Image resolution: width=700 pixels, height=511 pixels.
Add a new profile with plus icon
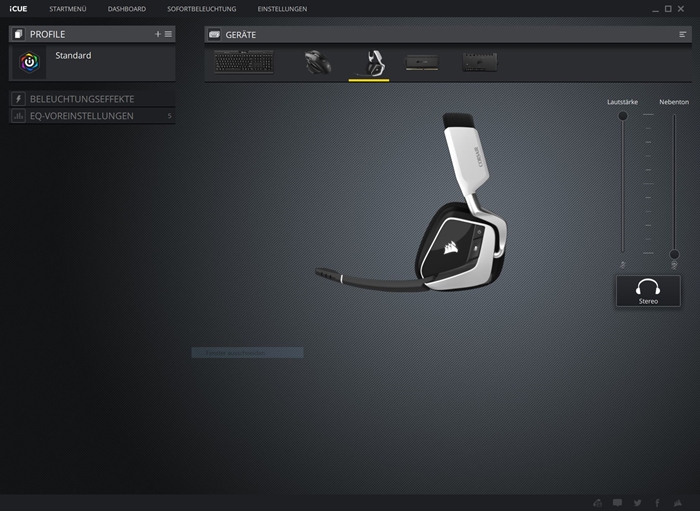click(157, 34)
